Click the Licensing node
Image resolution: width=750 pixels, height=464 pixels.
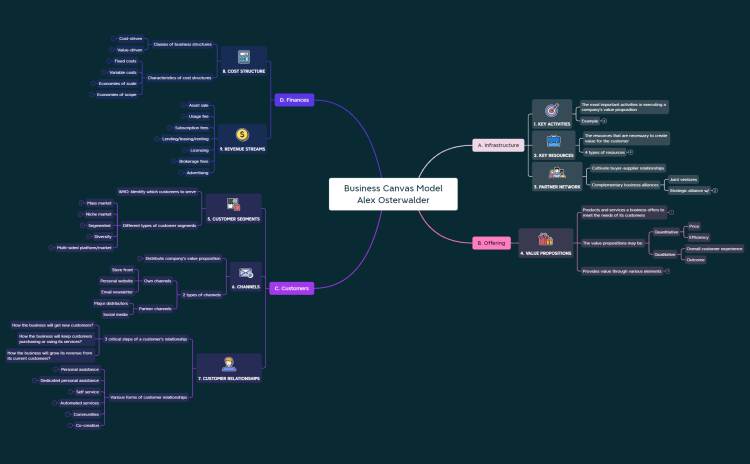[199, 150]
